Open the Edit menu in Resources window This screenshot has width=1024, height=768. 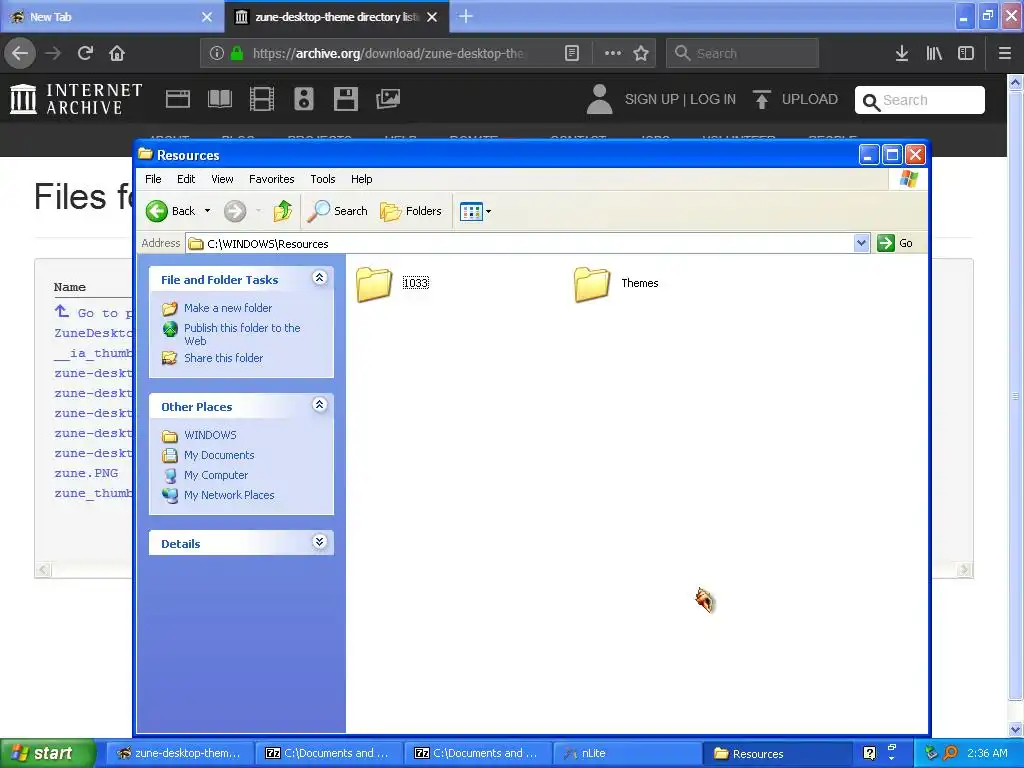(x=186, y=179)
